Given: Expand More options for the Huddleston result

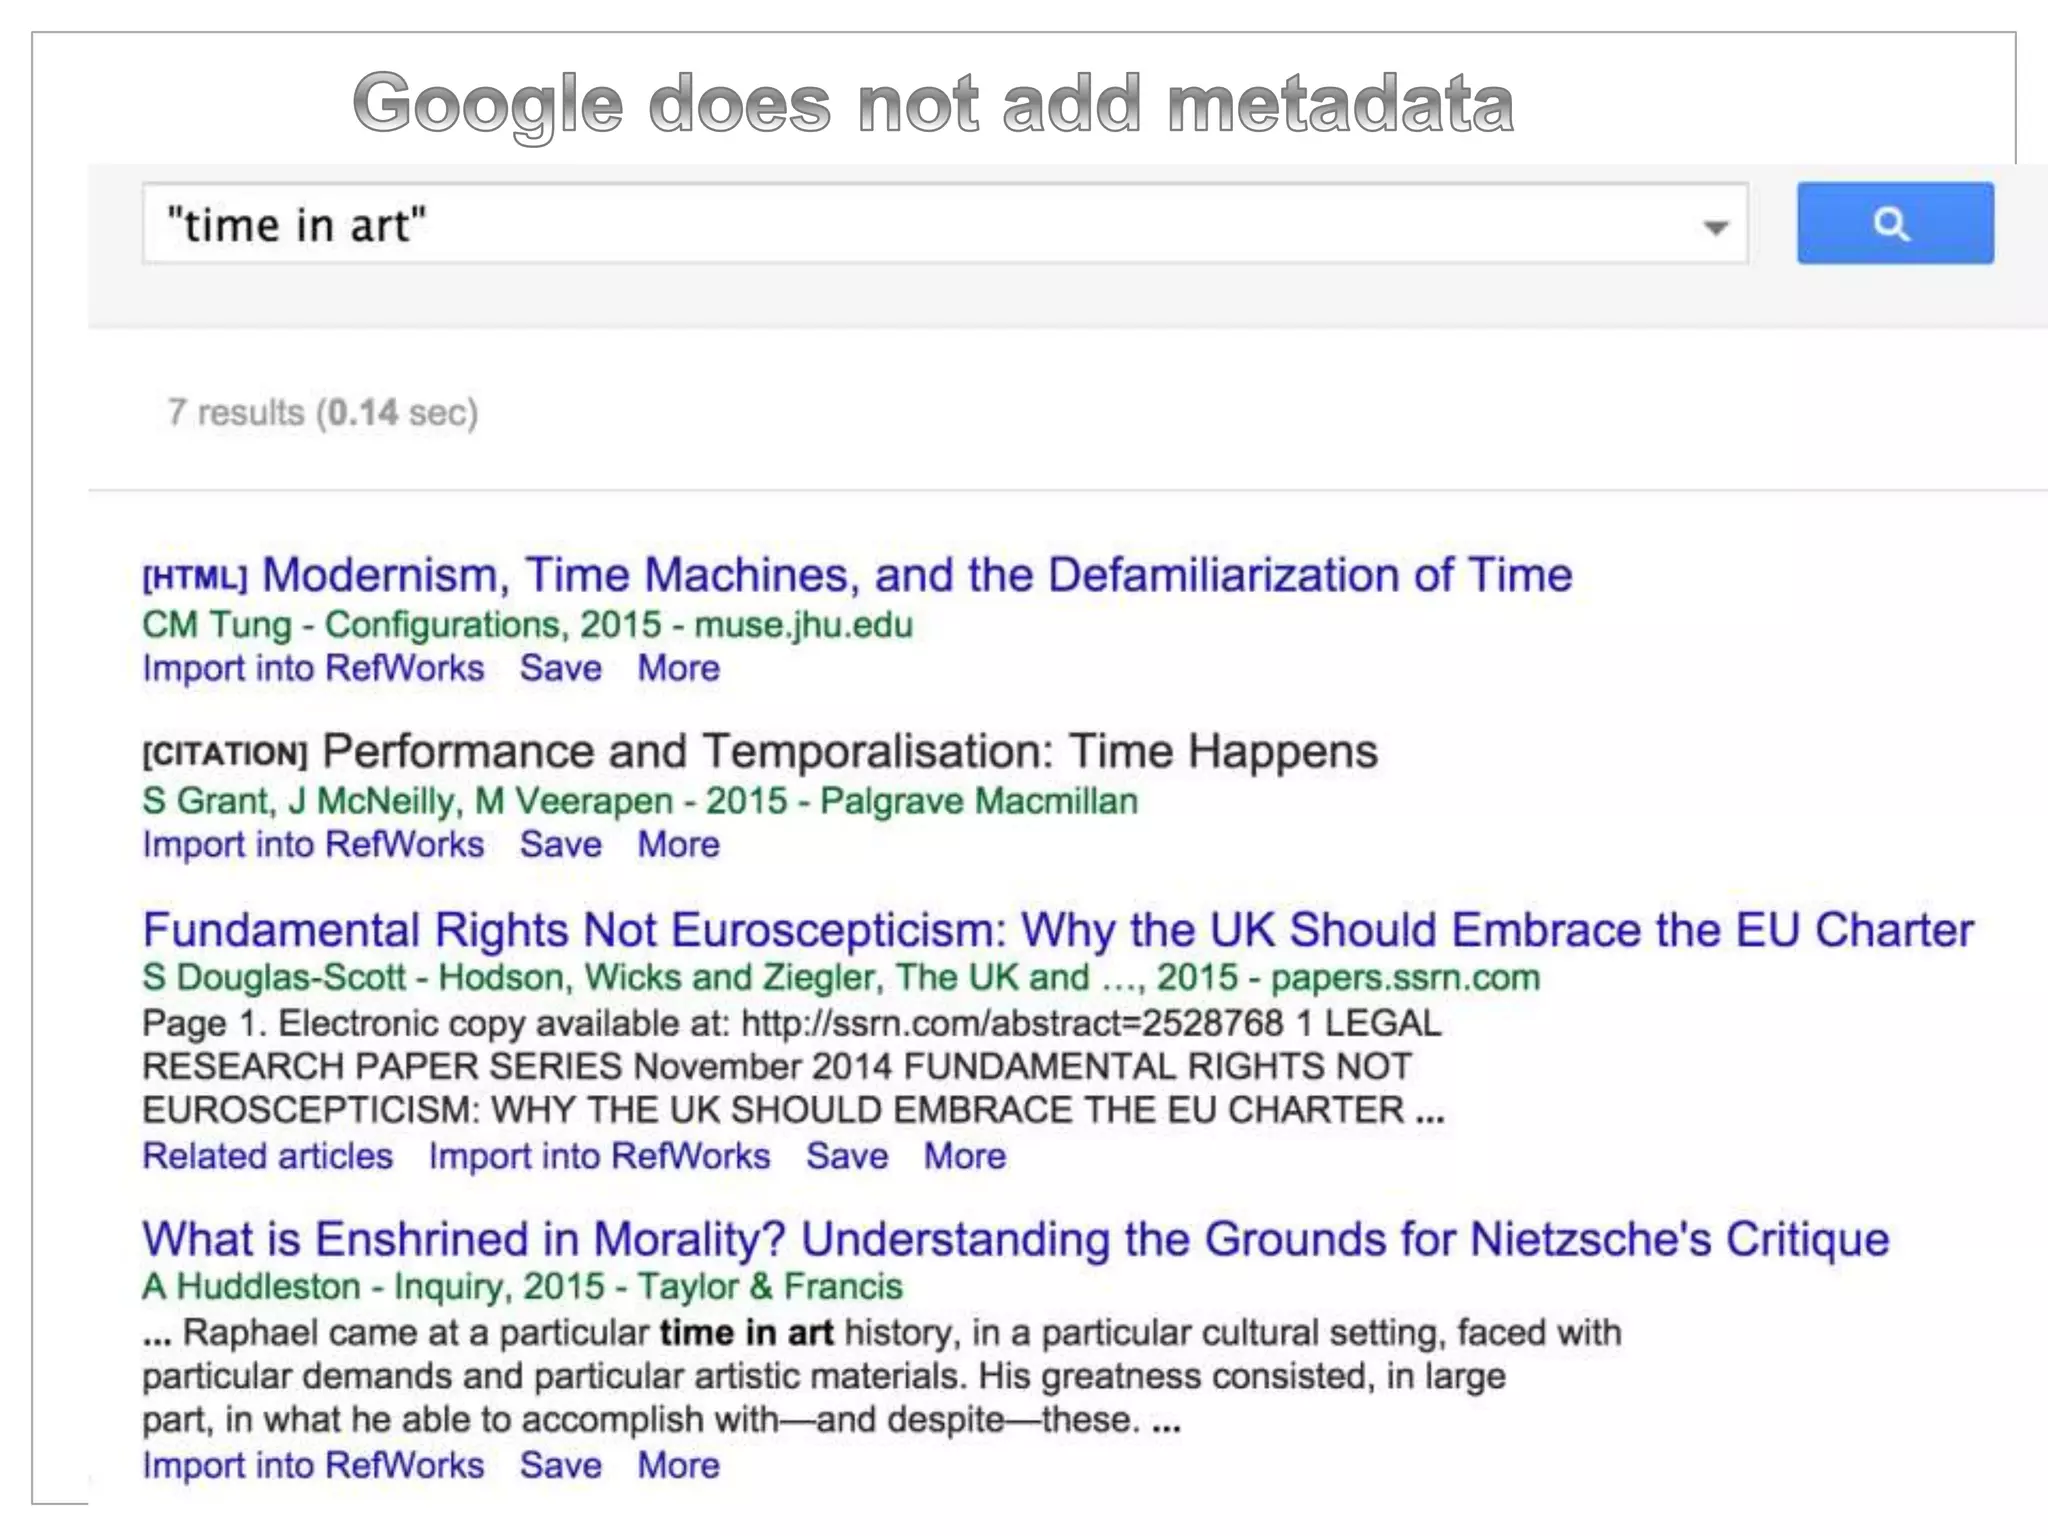Looking at the screenshot, I should coord(678,1465).
